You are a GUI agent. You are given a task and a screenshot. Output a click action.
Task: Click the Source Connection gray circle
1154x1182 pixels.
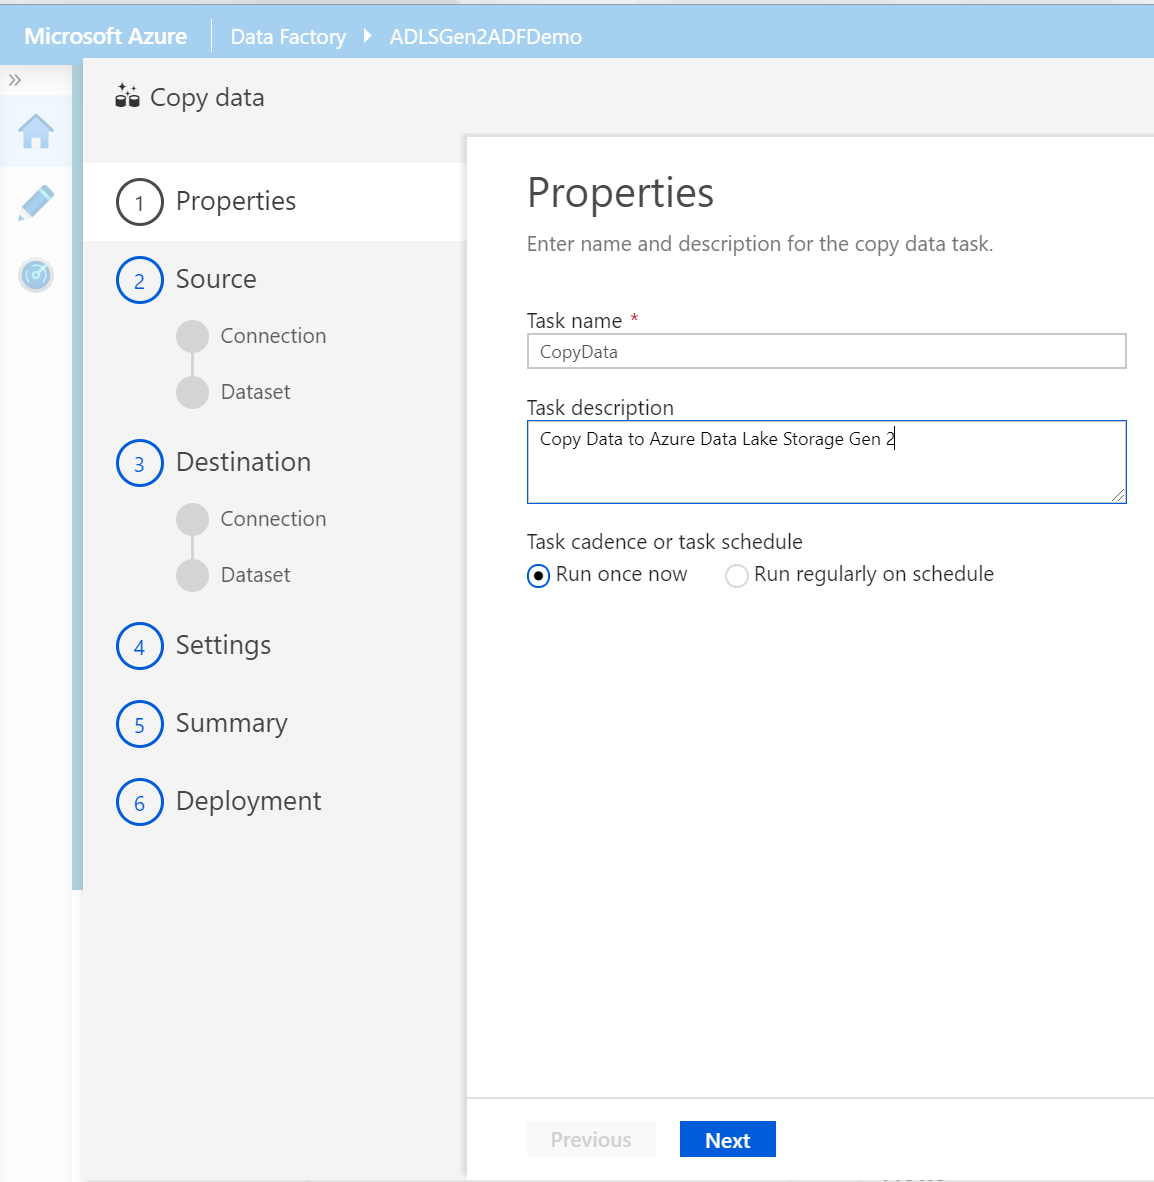[192, 336]
